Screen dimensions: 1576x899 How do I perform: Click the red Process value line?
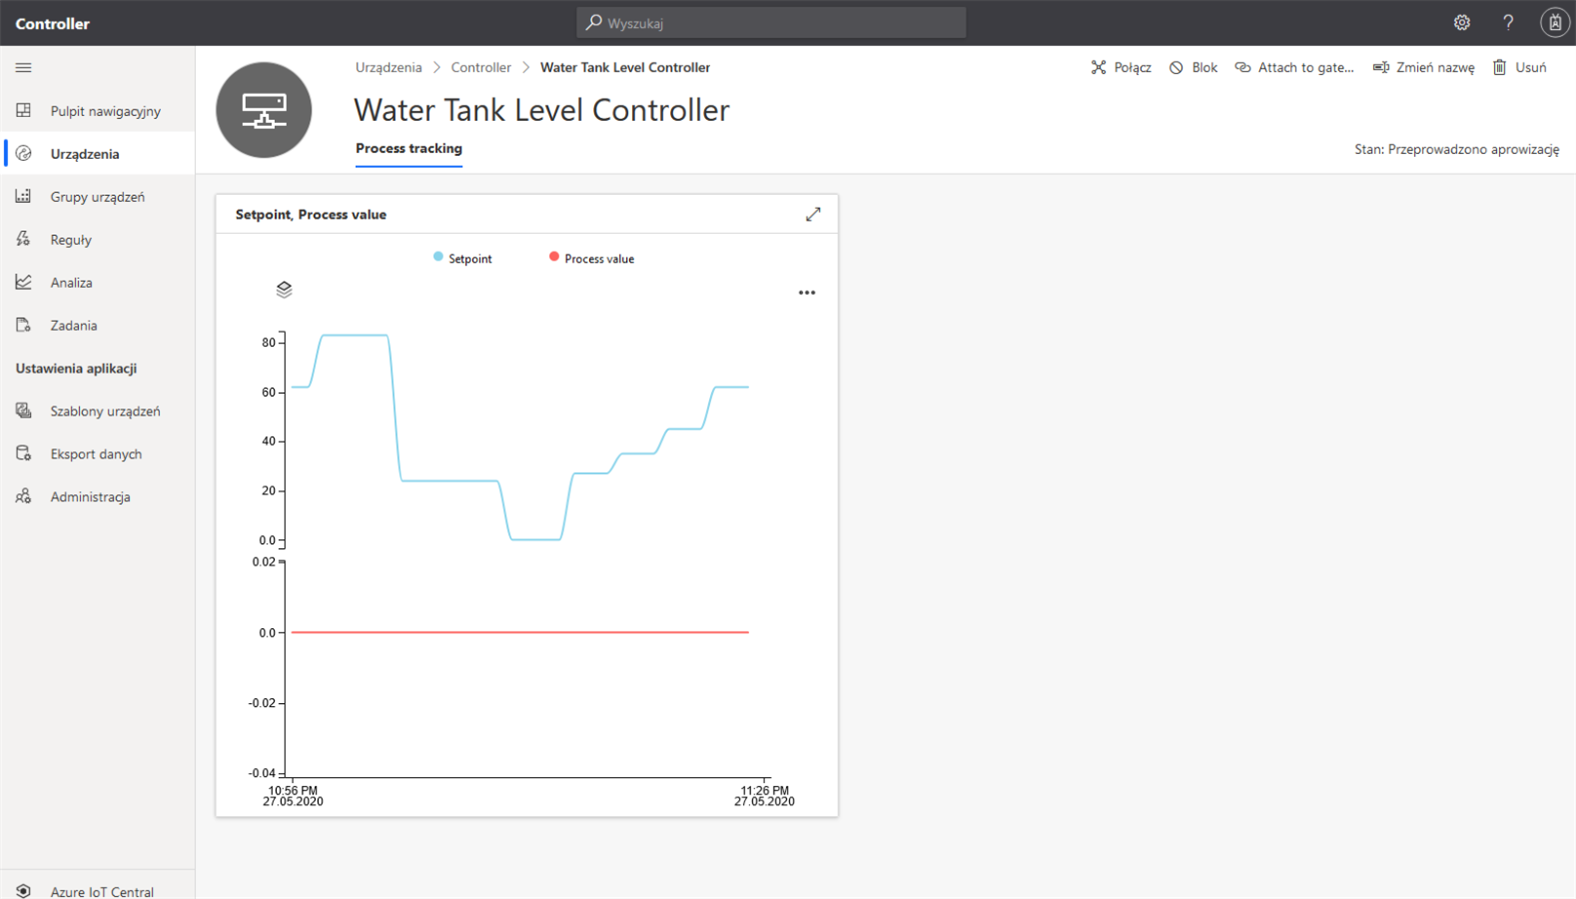click(520, 632)
